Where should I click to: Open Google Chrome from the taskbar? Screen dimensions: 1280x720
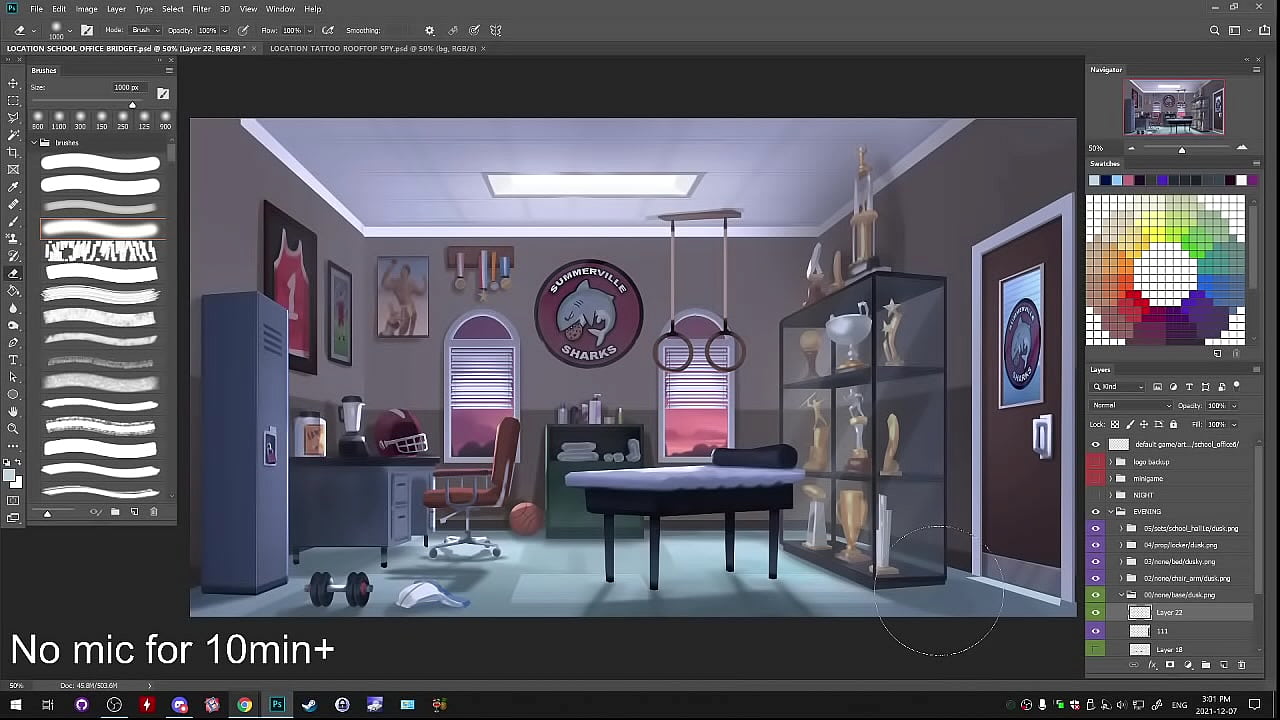click(x=244, y=705)
